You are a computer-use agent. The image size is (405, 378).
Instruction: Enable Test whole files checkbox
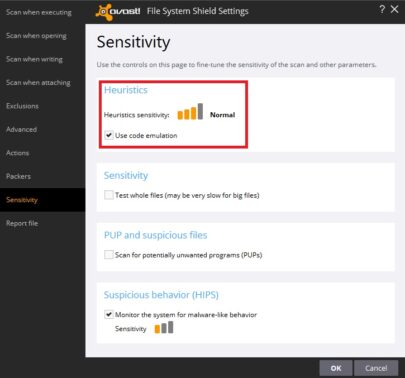pos(109,195)
